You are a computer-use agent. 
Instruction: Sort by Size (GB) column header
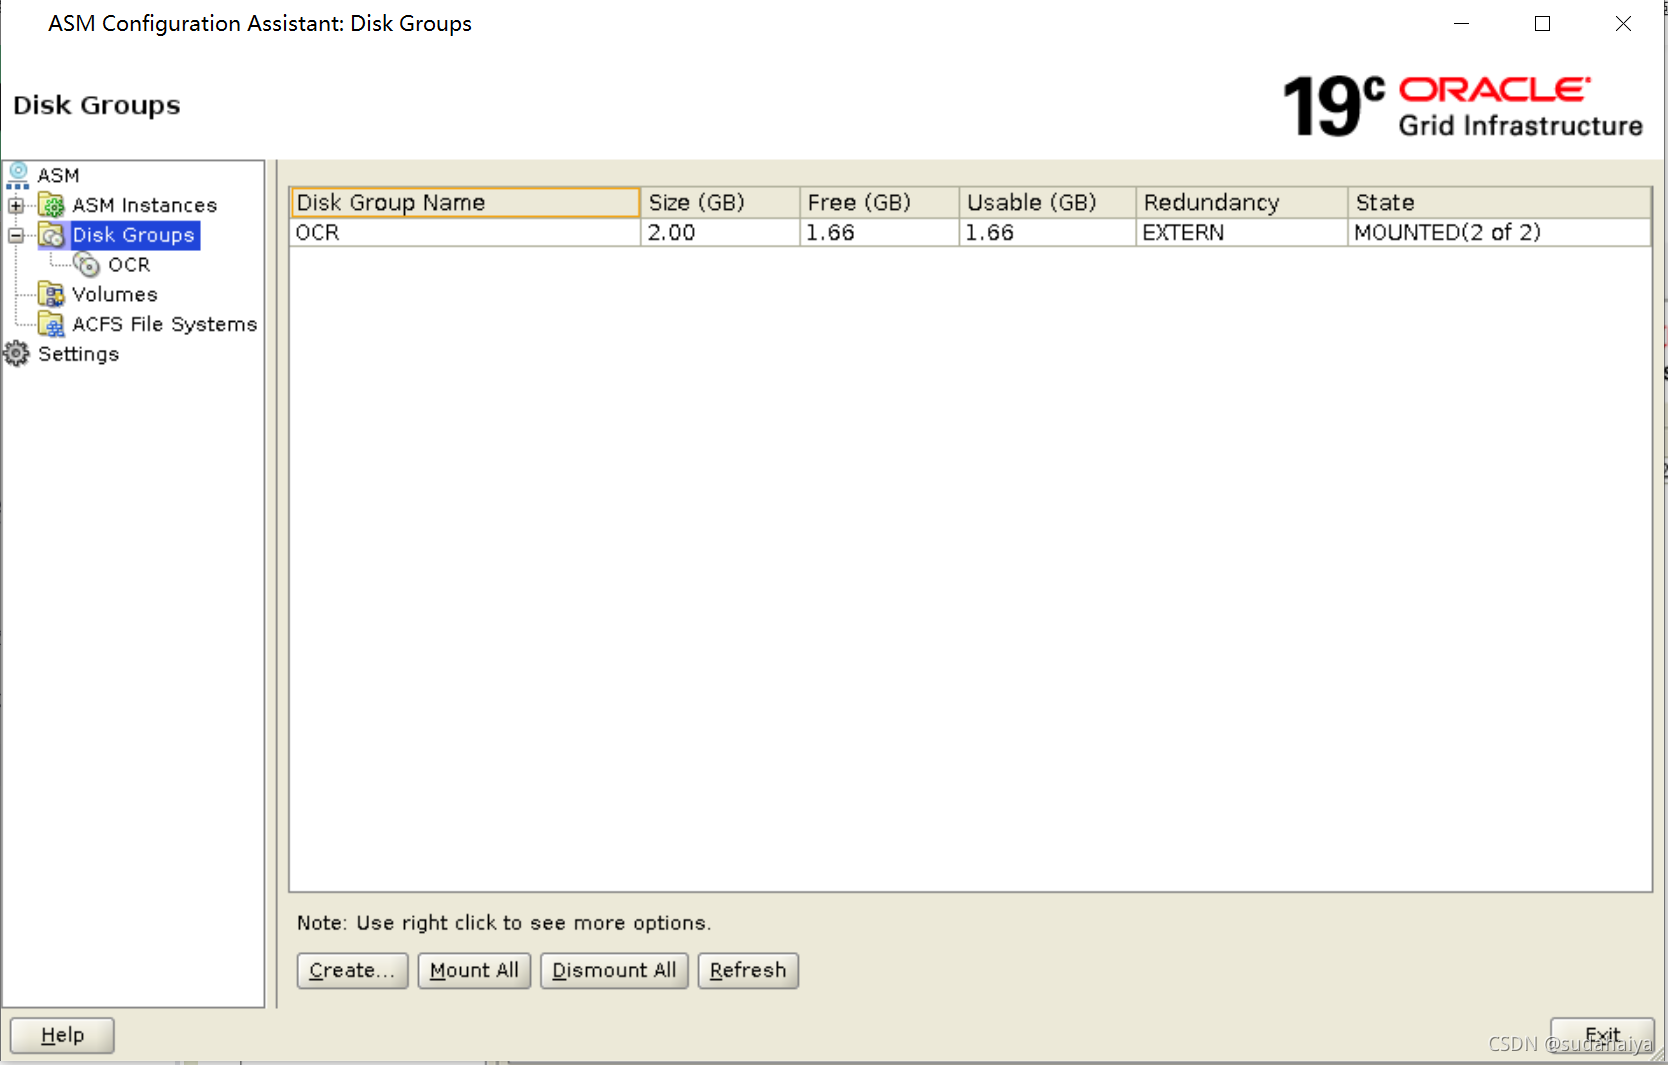(720, 202)
